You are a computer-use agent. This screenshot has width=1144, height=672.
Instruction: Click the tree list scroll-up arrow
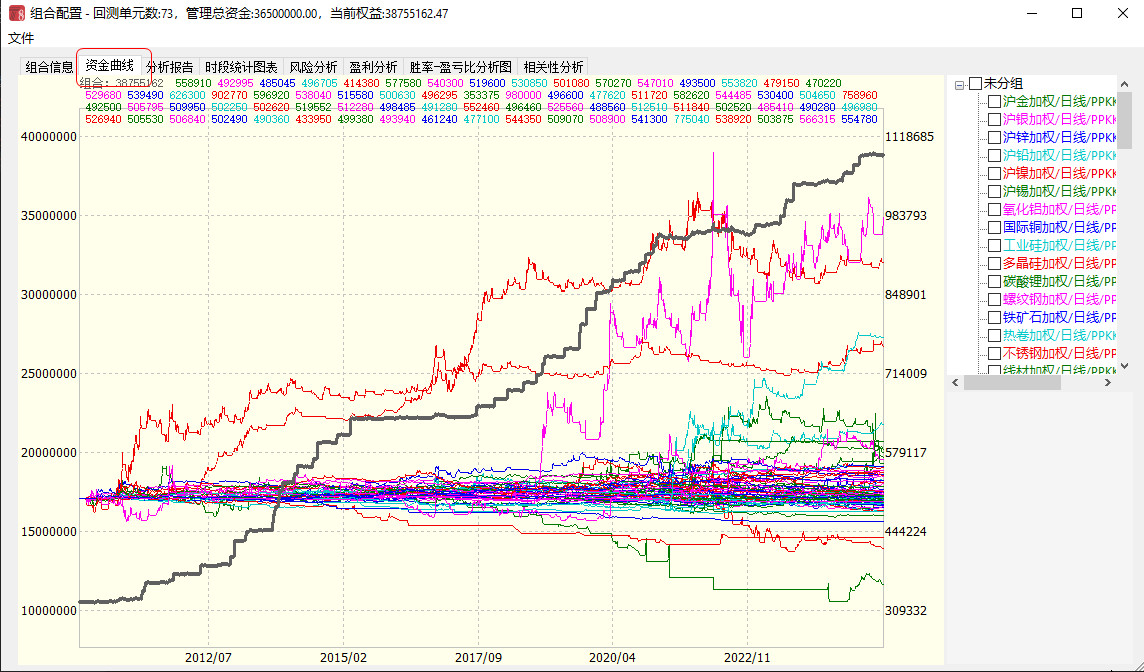1124,83
